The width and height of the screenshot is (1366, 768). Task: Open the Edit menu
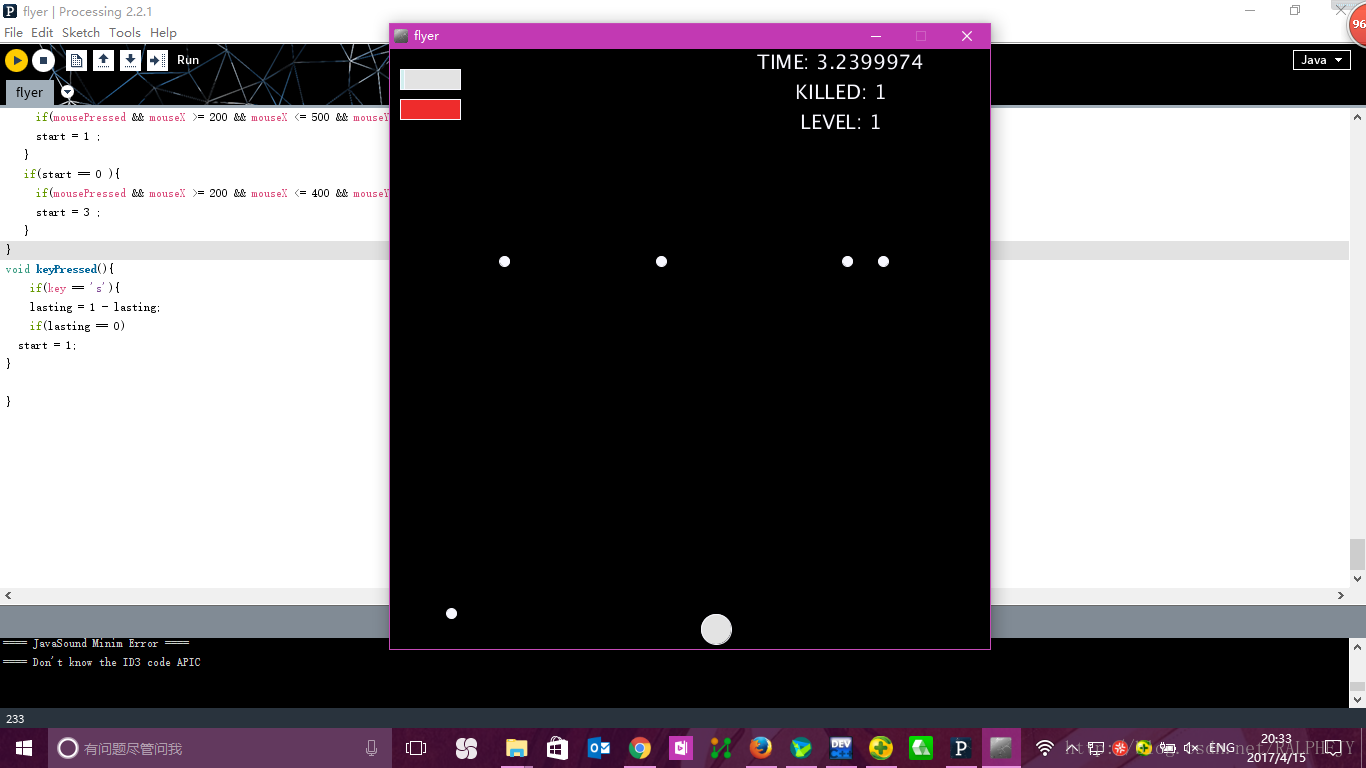42,33
